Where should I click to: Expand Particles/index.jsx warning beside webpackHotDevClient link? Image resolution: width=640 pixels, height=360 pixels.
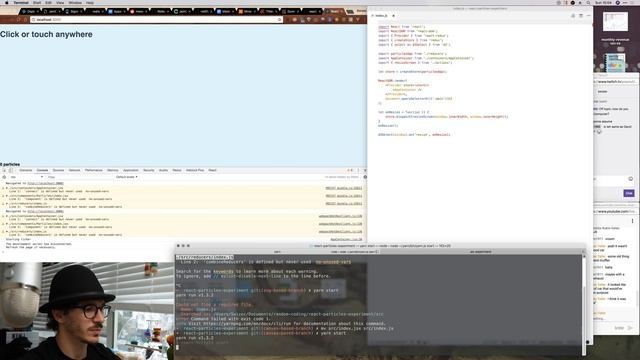click(7, 224)
